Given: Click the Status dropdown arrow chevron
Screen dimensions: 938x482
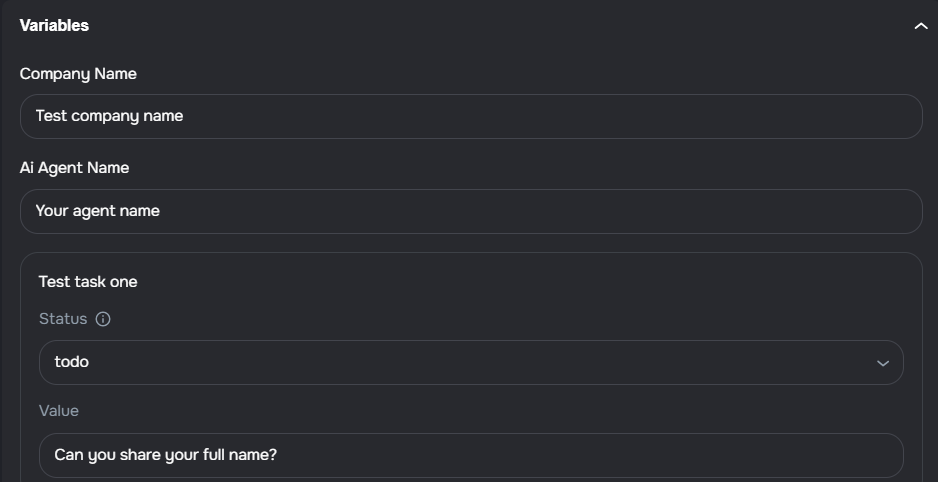Looking at the screenshot, I should point(883,363).
